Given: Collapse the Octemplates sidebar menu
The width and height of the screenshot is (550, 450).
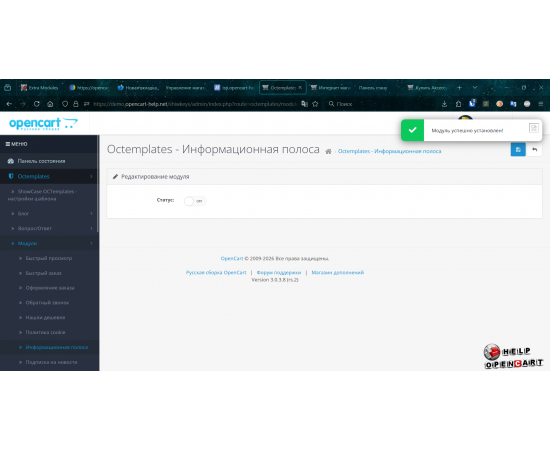Looking at the screenshot, I should click(x=49, y=176).
